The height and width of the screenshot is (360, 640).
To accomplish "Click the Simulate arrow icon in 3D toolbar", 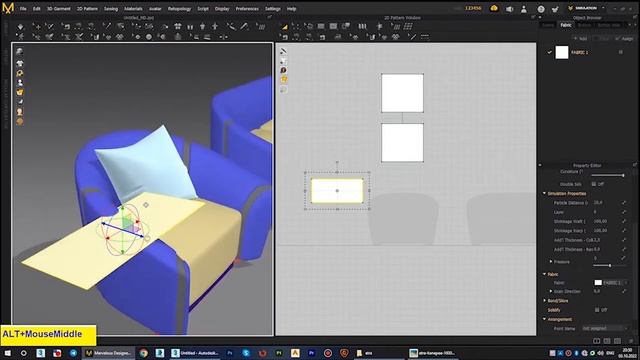I will click(20, 27).
